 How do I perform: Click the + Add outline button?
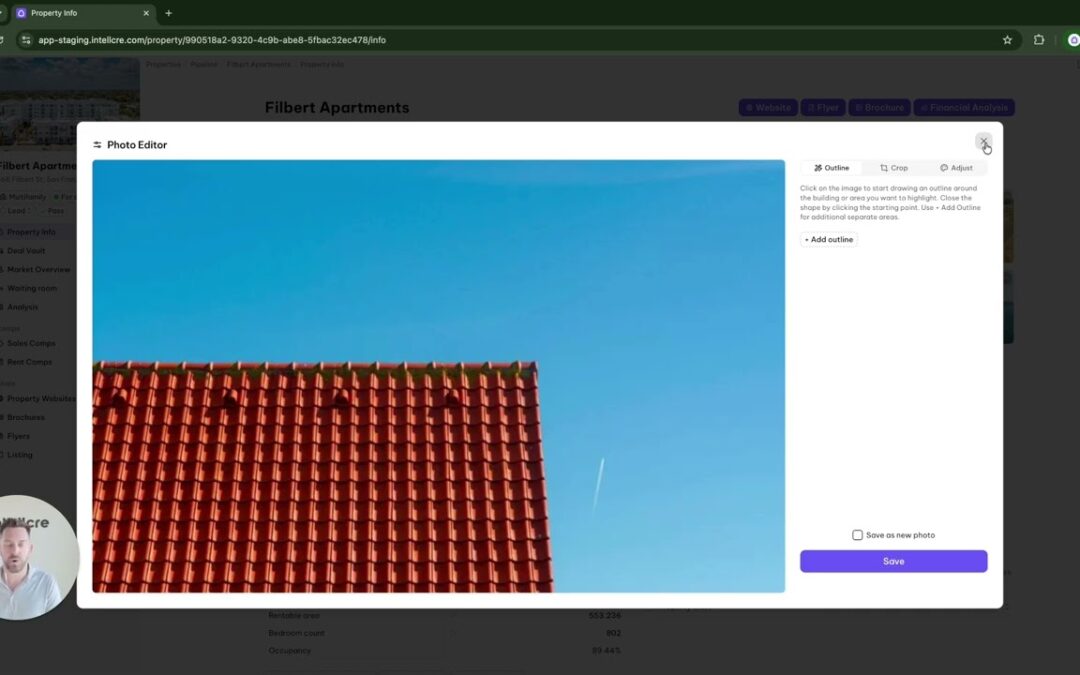click(829, 240)
